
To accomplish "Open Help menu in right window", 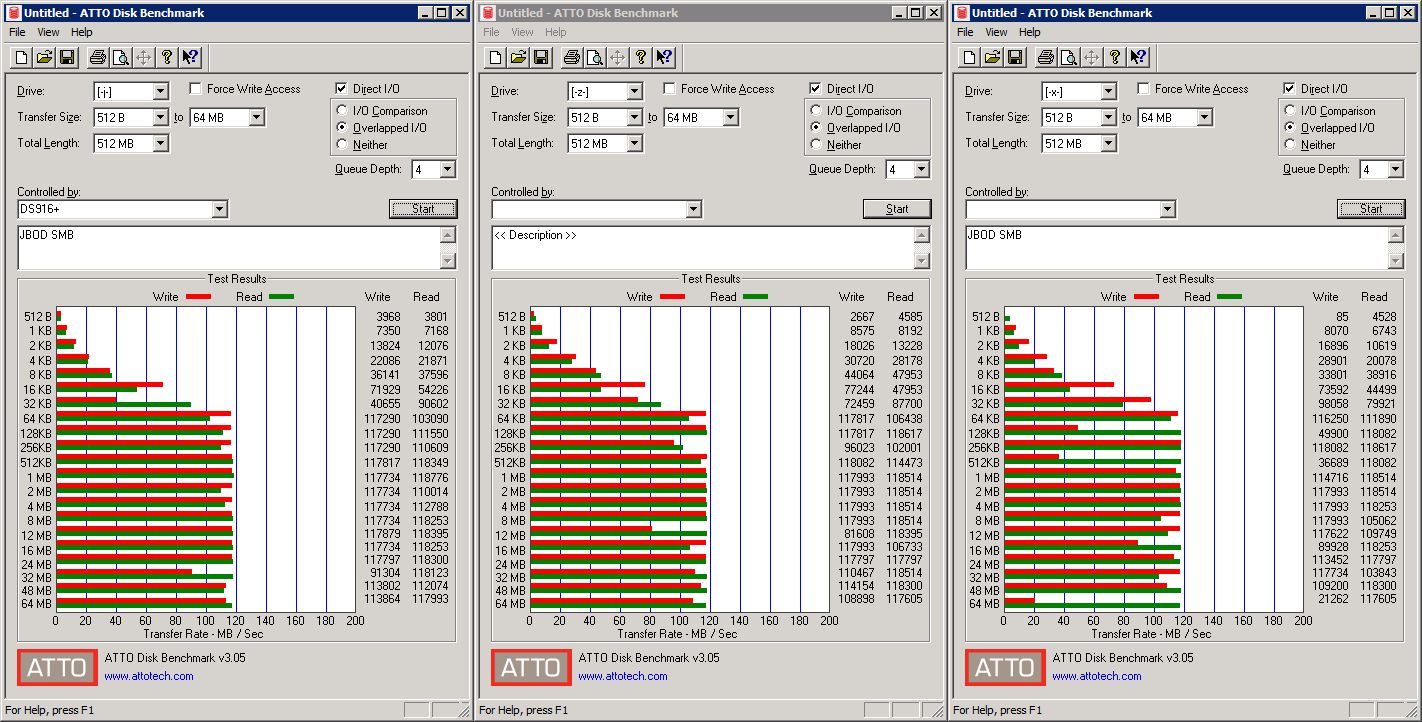I will (1030, 32).
